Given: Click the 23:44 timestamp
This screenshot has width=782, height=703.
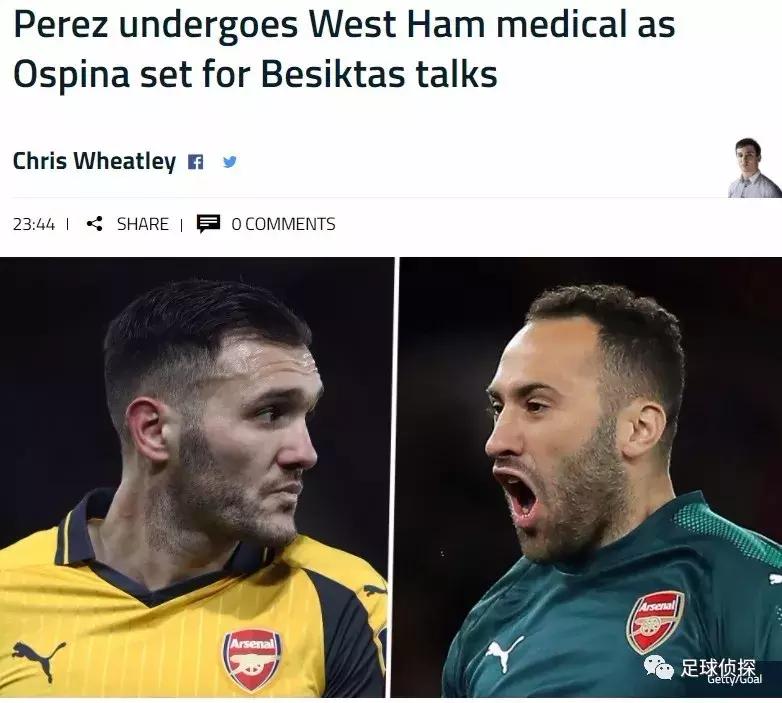Looking at the screenshot, I should pos(34,224).
